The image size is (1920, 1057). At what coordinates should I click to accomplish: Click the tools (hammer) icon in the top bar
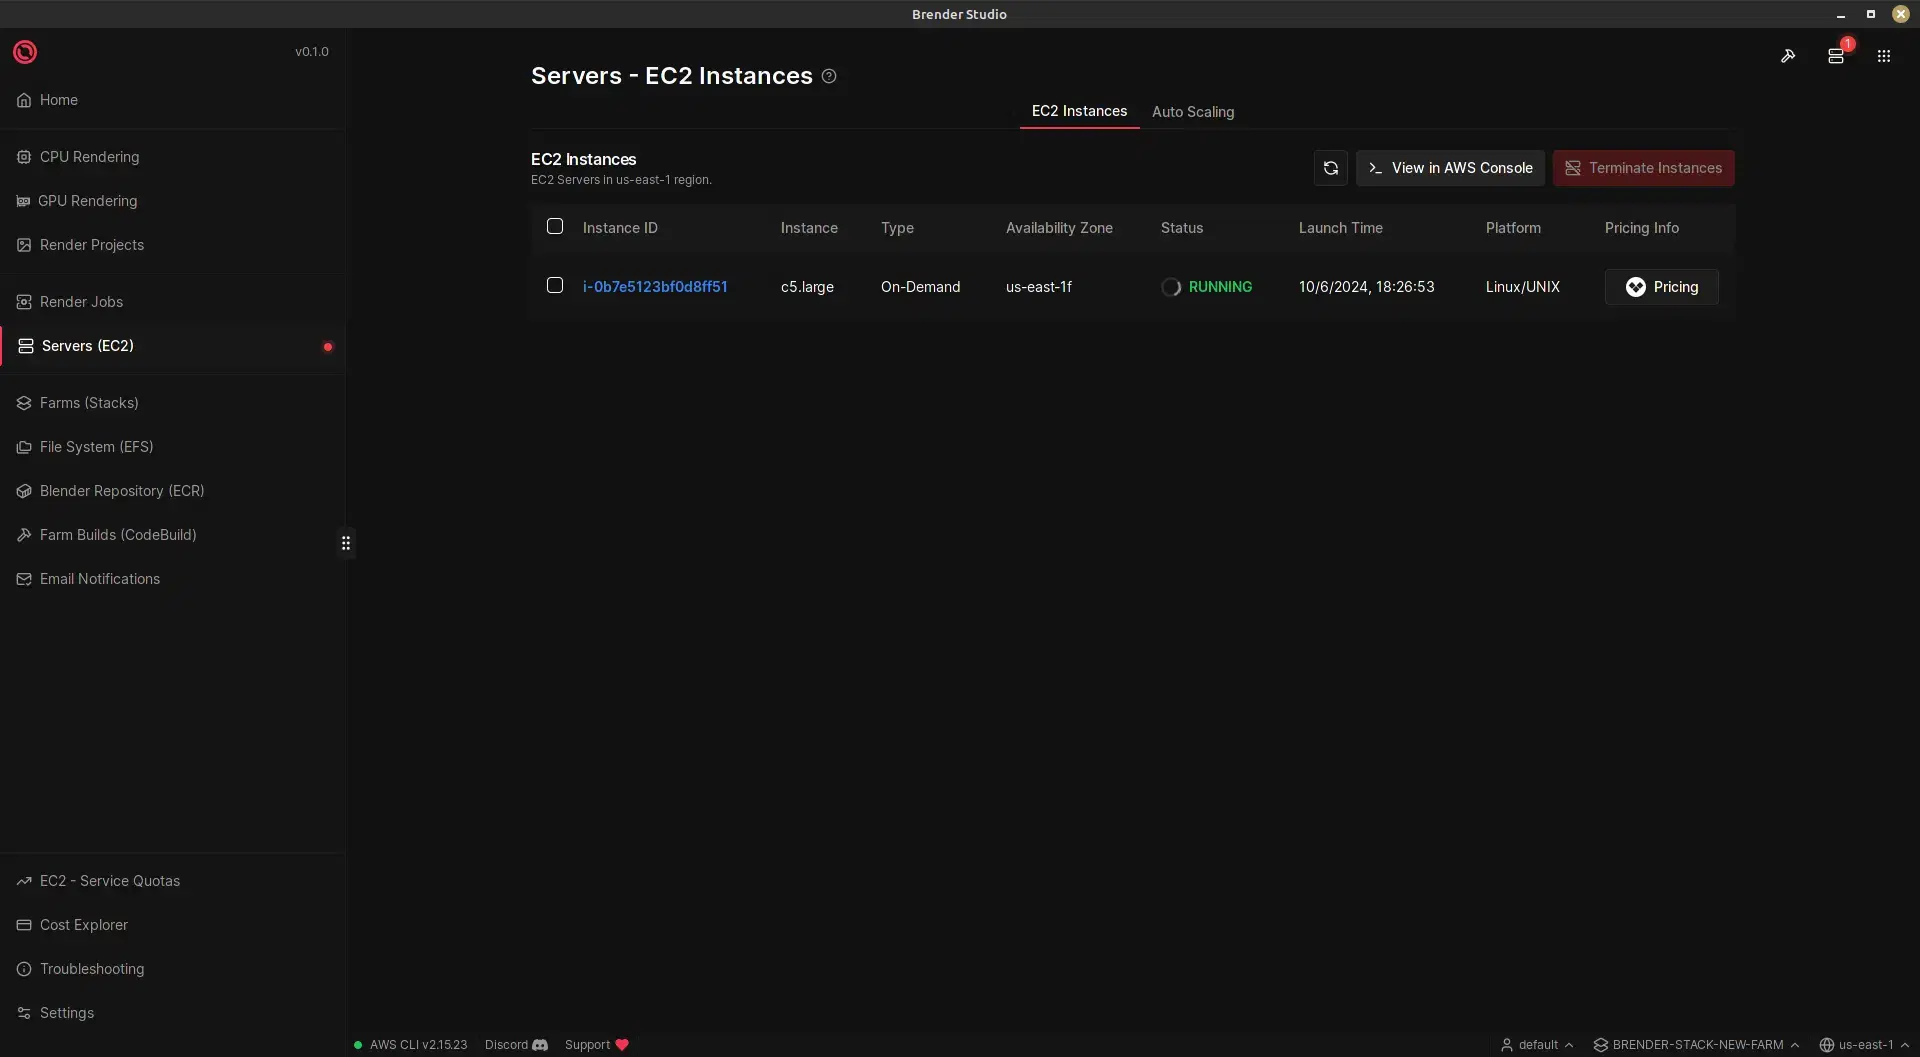1789,57
